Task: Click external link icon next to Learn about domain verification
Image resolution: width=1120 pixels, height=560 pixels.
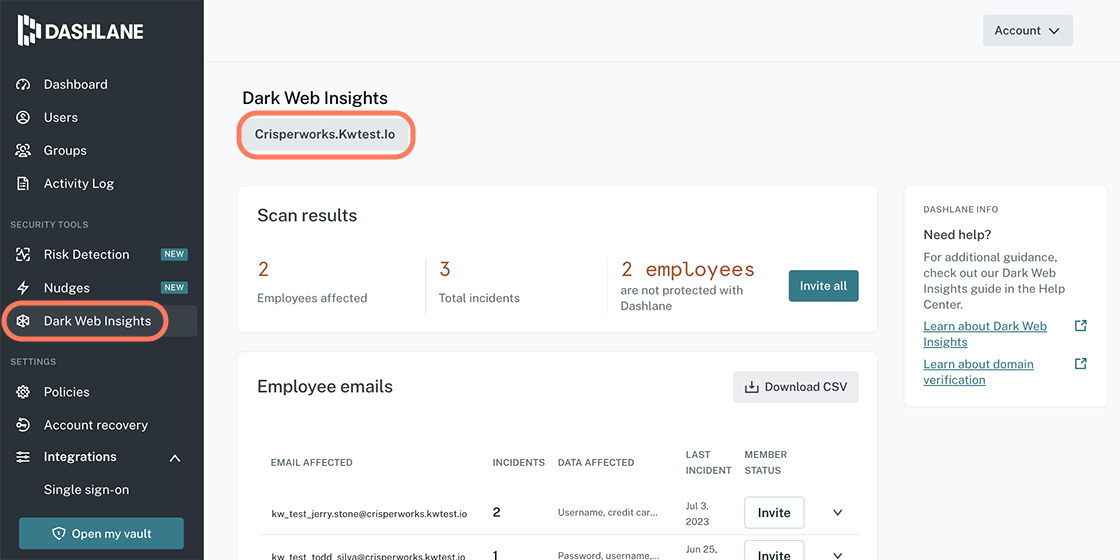Action: [x=1081, y=364]
